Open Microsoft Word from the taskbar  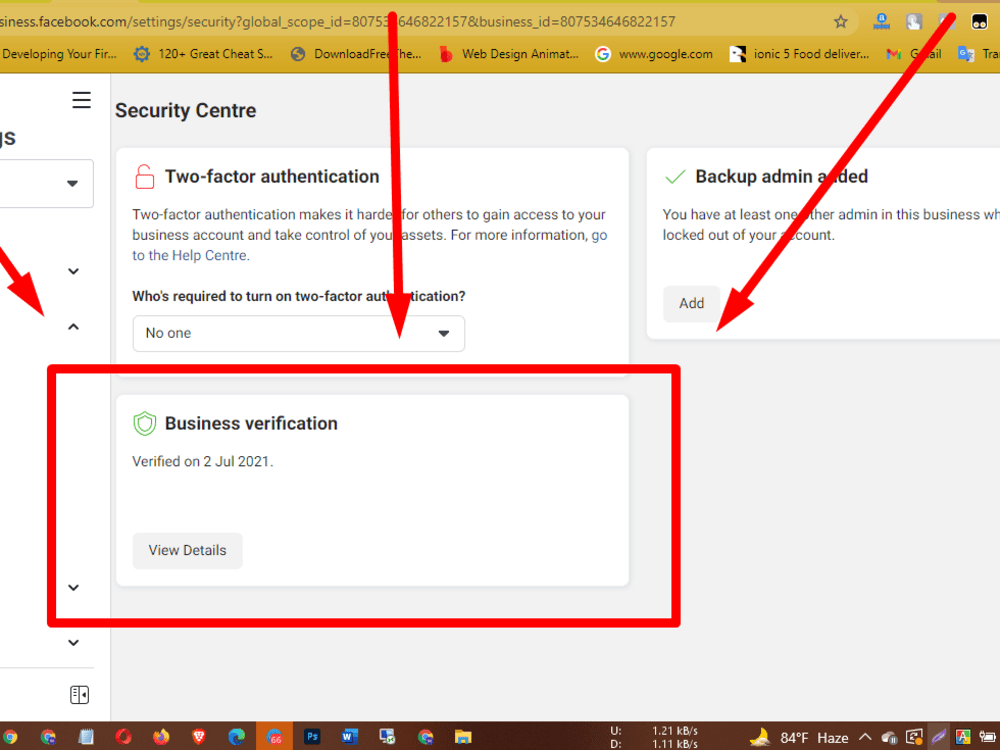(x=349, y=737)
